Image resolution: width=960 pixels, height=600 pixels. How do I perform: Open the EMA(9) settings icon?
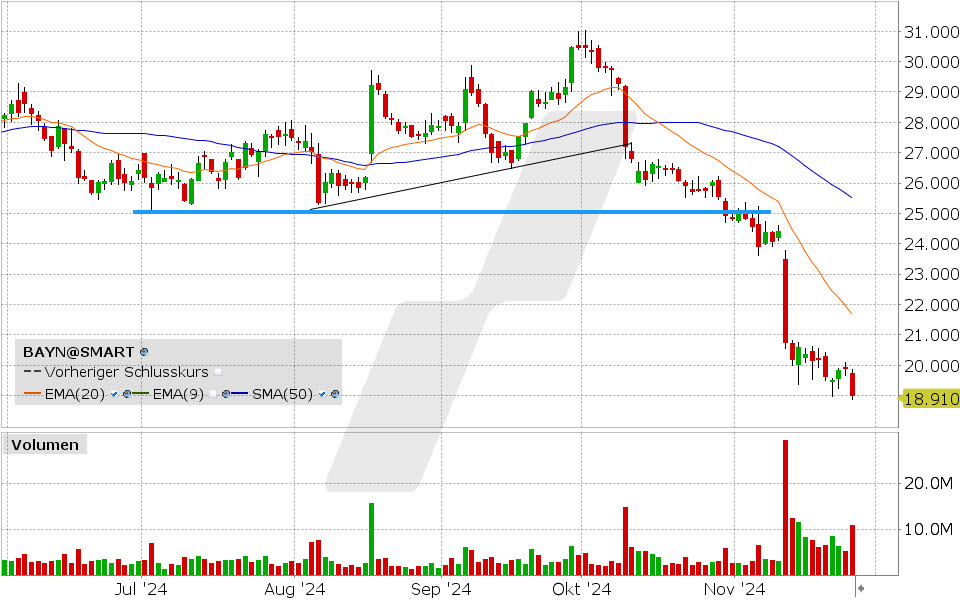pos(226,394)
